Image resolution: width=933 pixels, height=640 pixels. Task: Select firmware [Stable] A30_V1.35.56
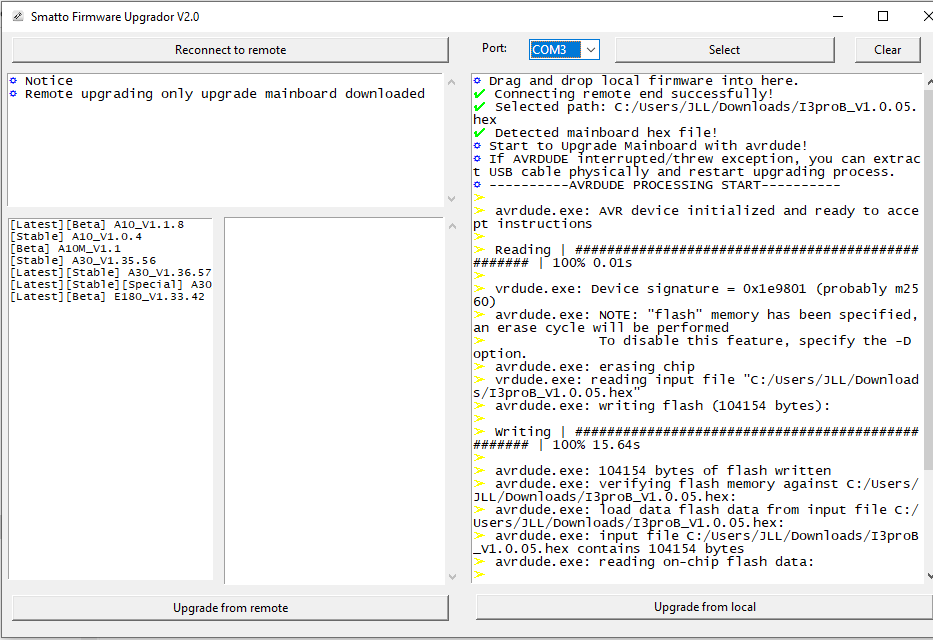click(x=83, y=260)
